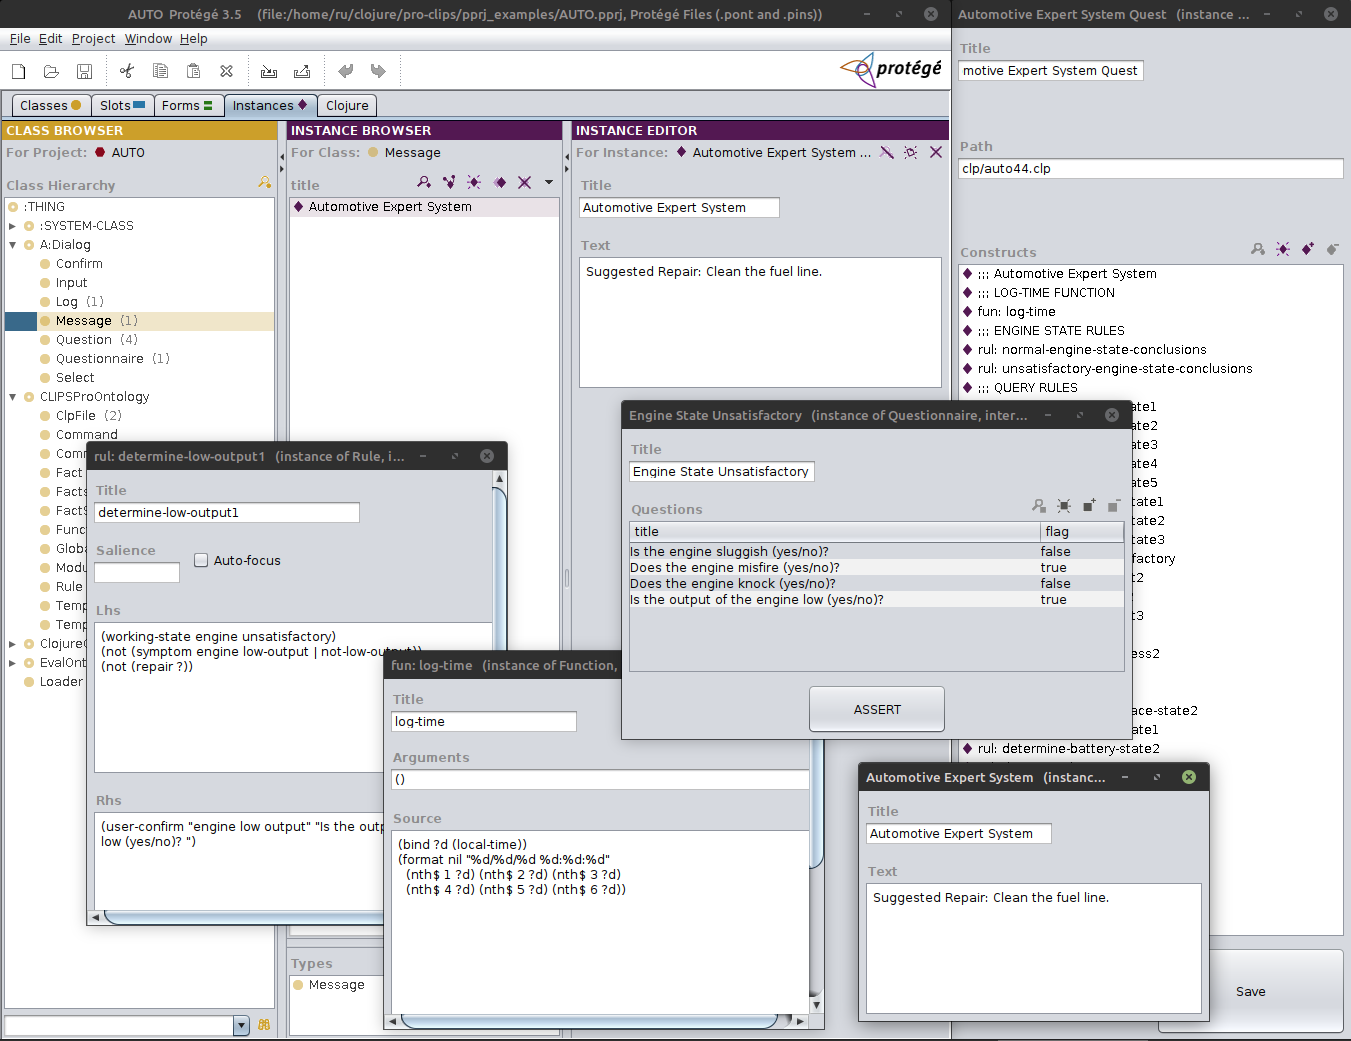Click the toolbar delete X icon
Viewport: 1351px width, 1041px height.
pyautogui.click(x=227, y=71)
